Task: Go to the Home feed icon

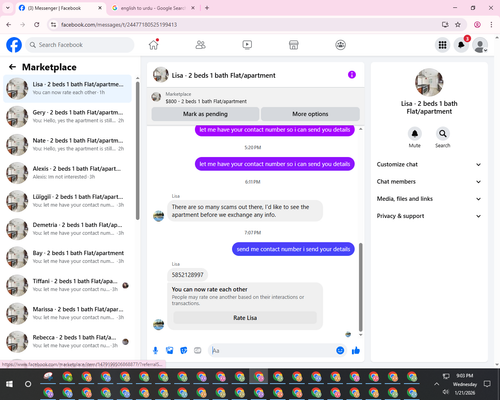Action: [154, 45]
